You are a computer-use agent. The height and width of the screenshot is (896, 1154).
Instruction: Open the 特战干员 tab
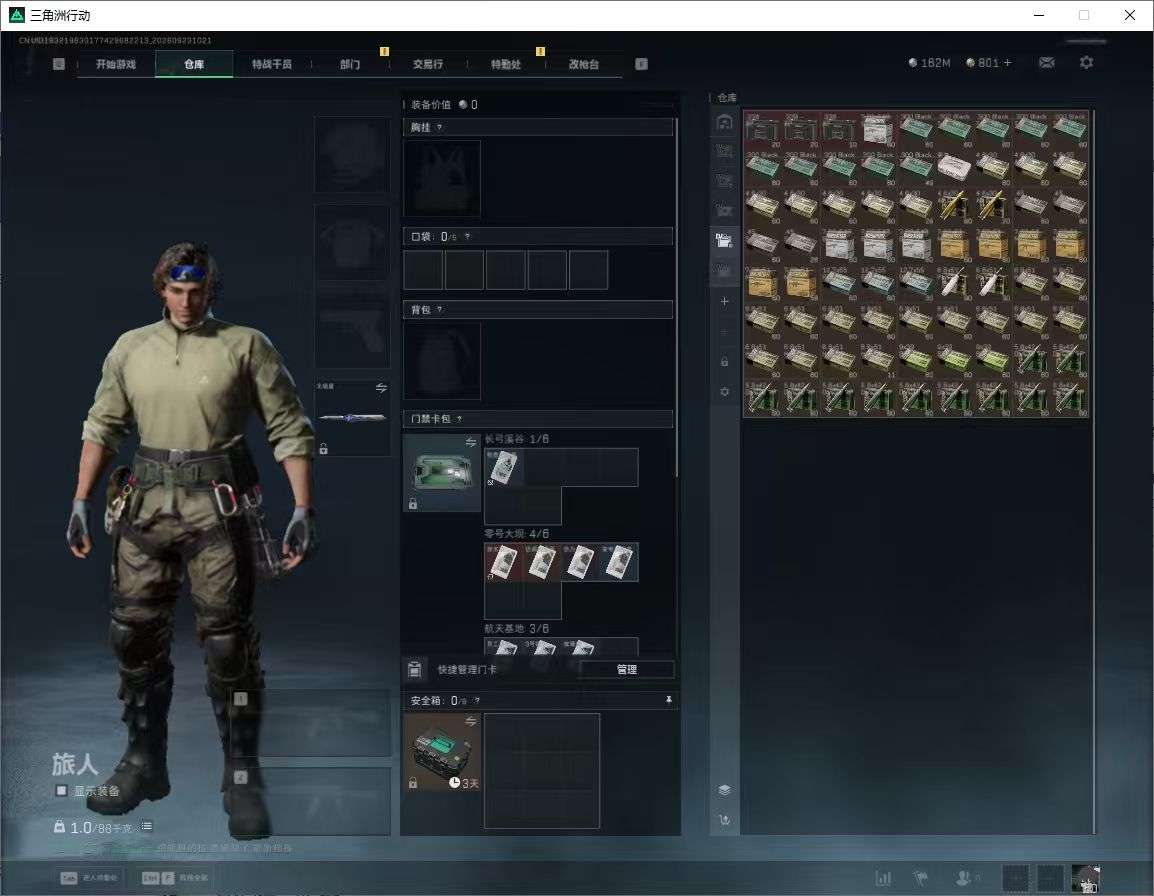point(272,64)
